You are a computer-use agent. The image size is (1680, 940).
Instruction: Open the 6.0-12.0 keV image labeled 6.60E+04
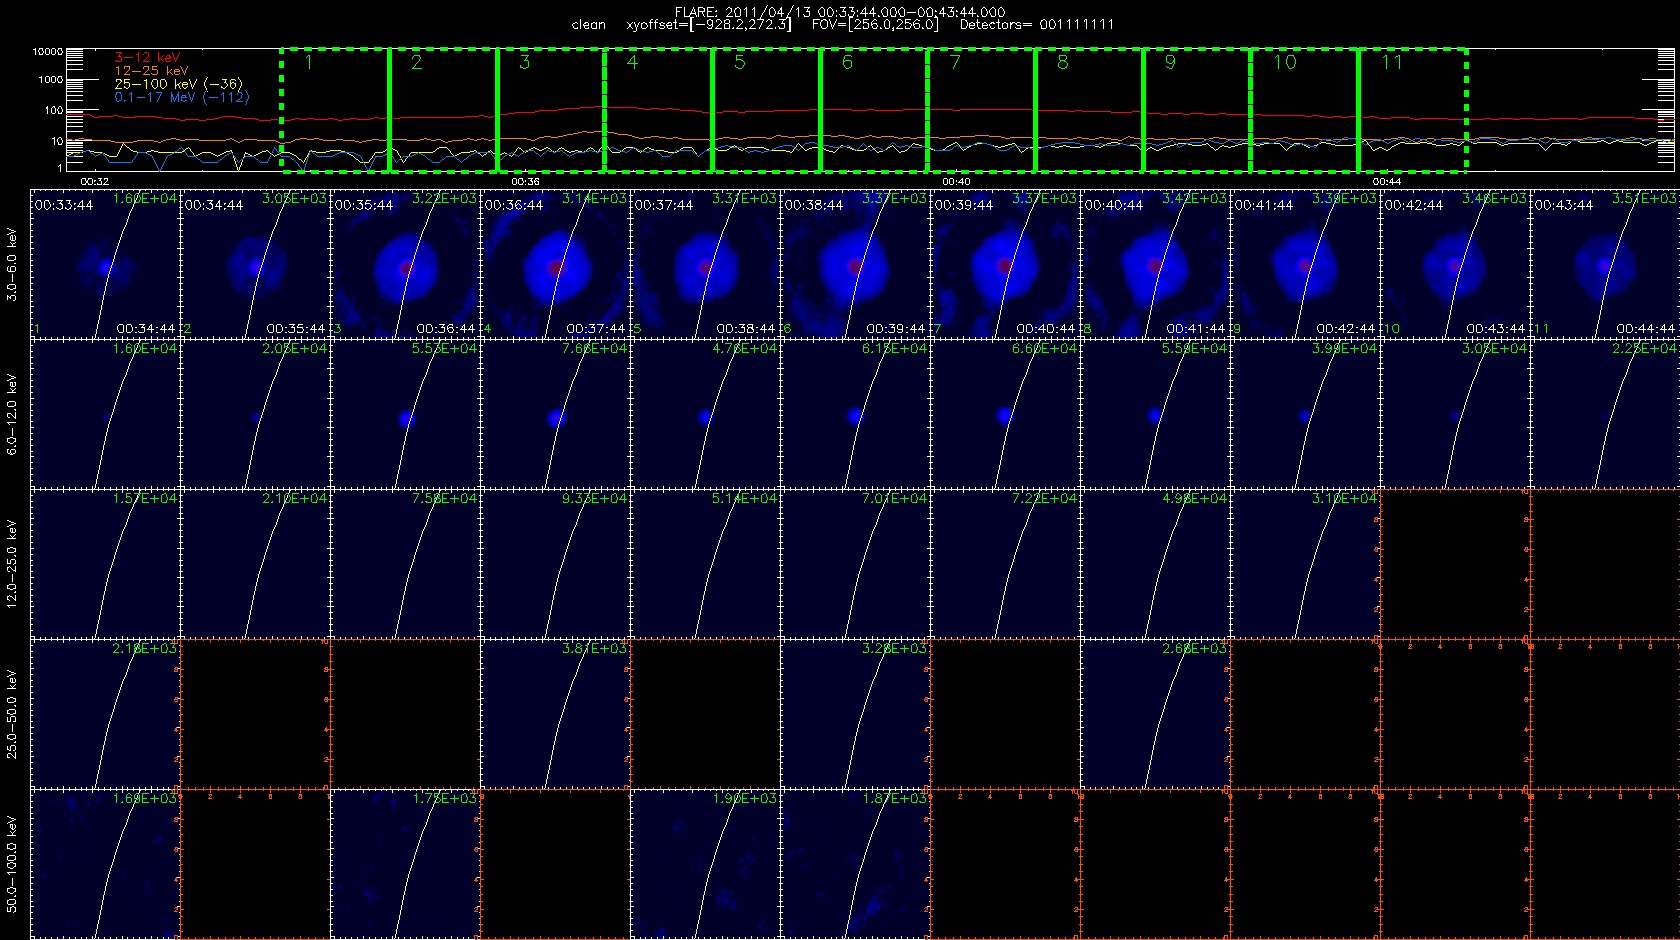click(1006, 414)
